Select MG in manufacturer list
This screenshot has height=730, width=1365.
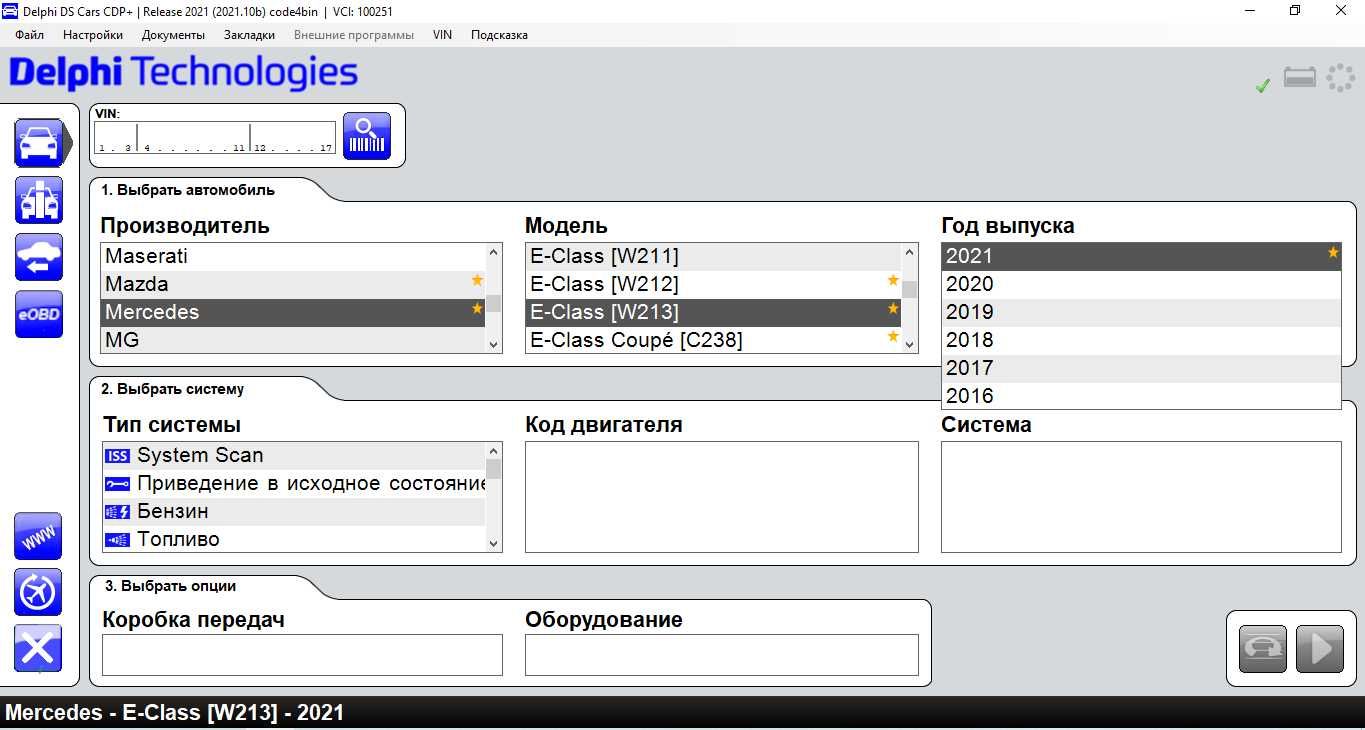(x=293, y=340)
